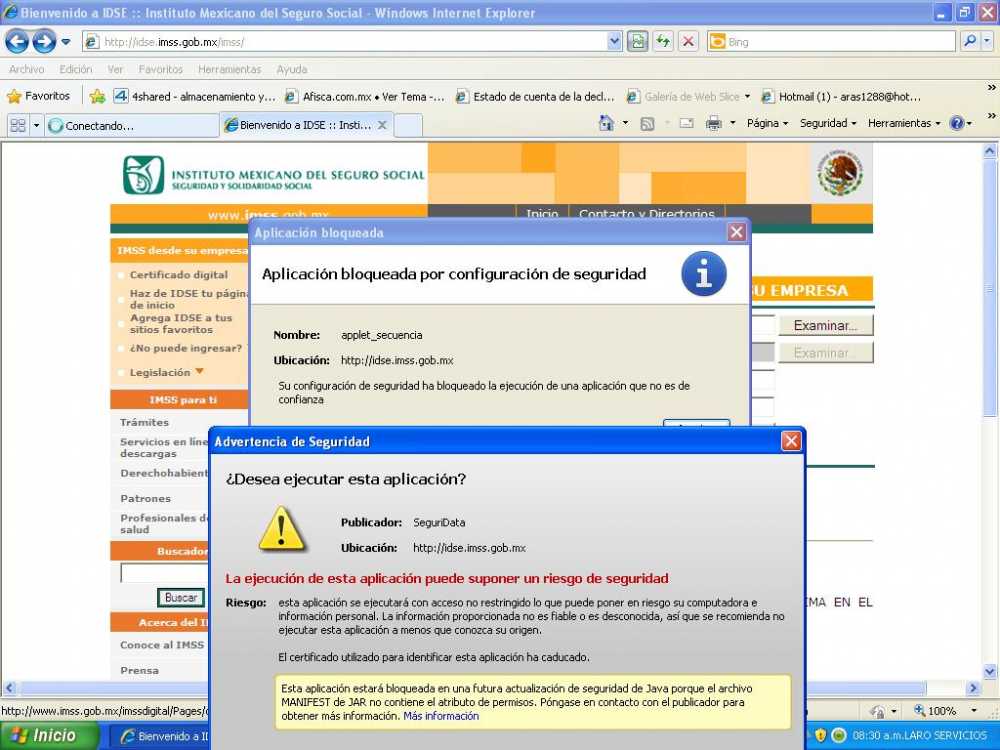Open the 4shared favorites link
The width and height of the screenshot is (1000, 750).
[195, 97]
